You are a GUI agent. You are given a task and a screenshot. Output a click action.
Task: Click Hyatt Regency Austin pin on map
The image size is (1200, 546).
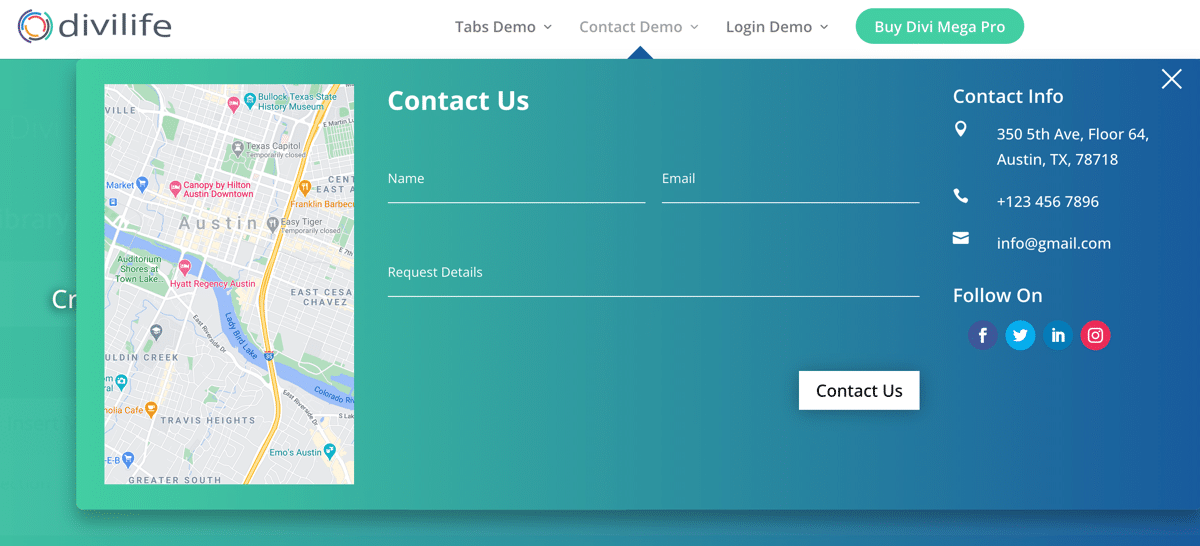pyautogui.click(x=184, y=267)
